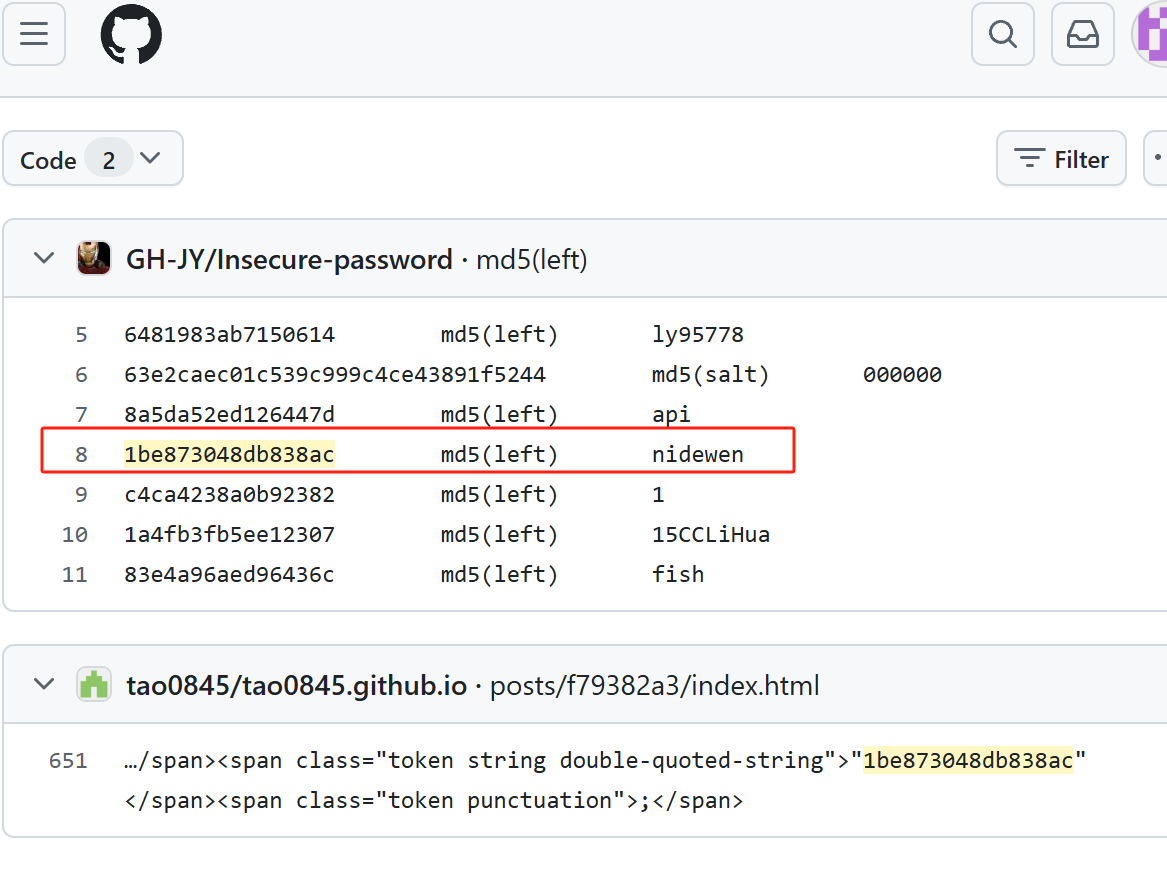
Task: Click line number 9
Action: coord(81,495)
